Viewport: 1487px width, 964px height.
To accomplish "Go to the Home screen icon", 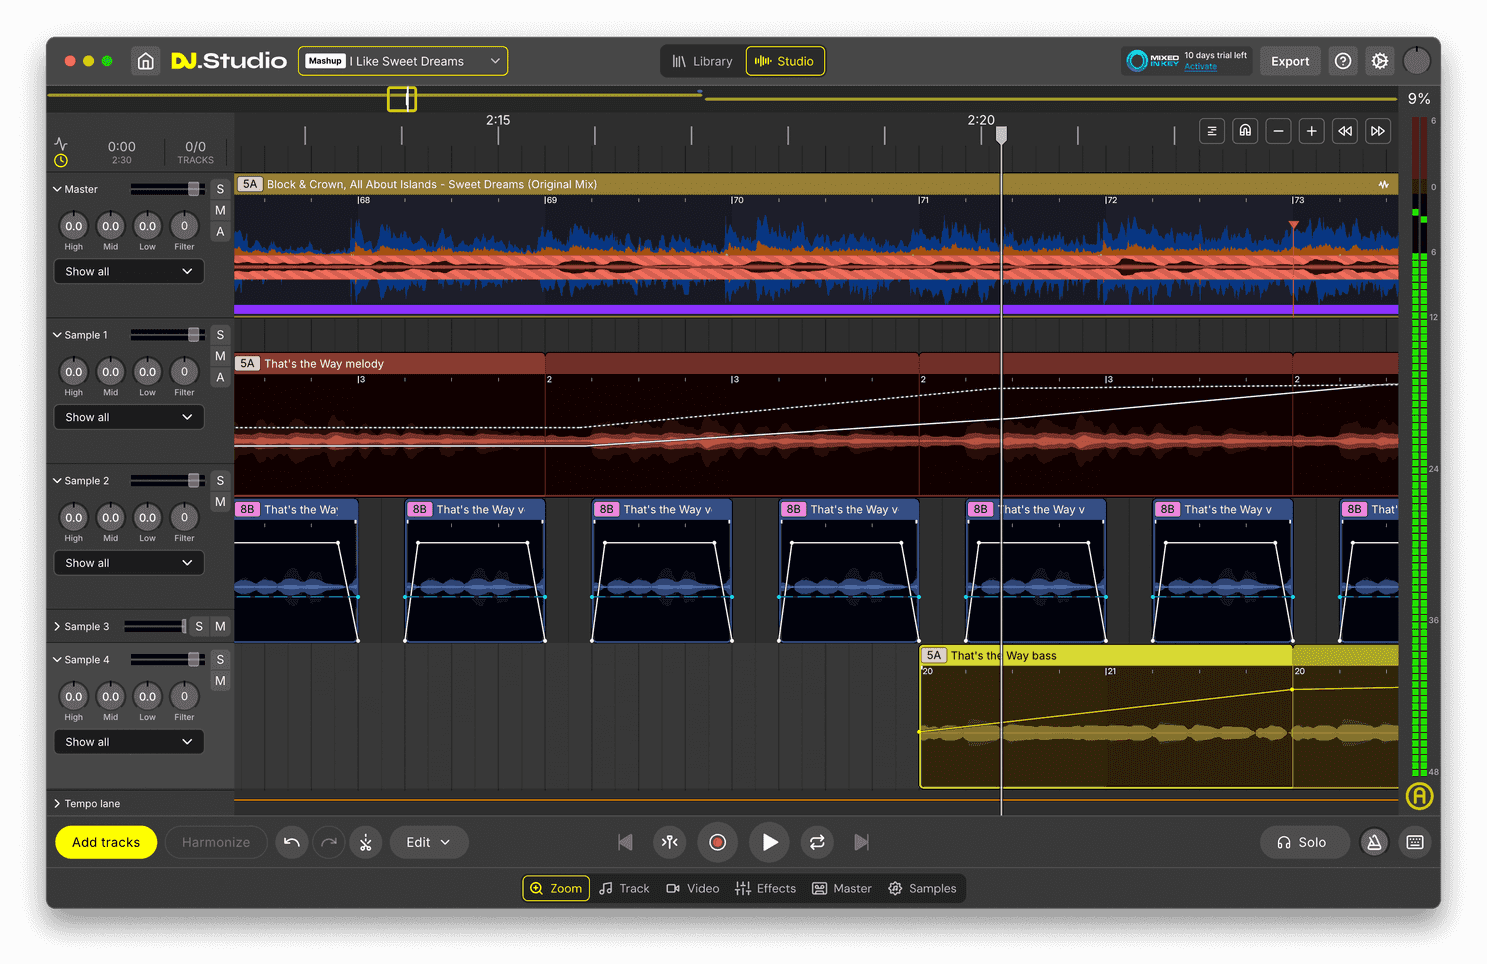I will tap(146, 61).
